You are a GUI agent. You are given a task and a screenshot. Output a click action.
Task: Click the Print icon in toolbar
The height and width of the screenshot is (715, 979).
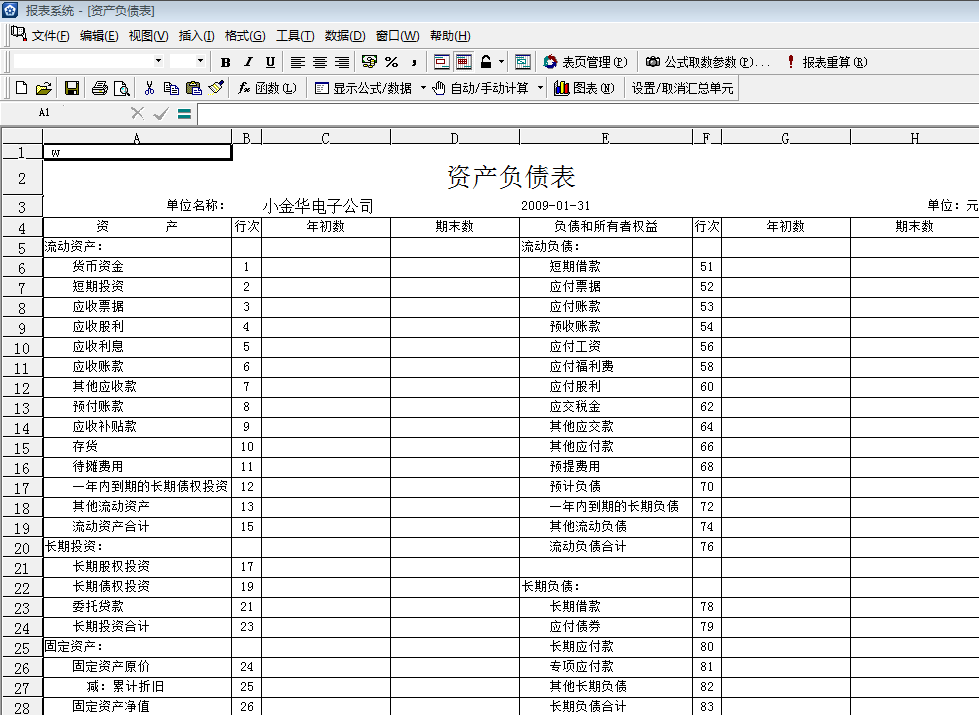pyautogui.click(x=99, y=88)
